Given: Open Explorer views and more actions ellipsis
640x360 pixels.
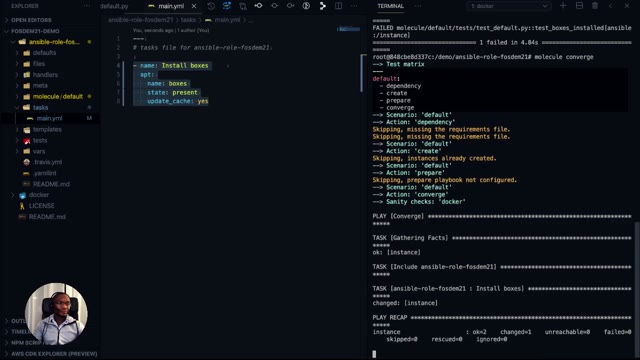Looking at the screenshot, I should 87,6.
